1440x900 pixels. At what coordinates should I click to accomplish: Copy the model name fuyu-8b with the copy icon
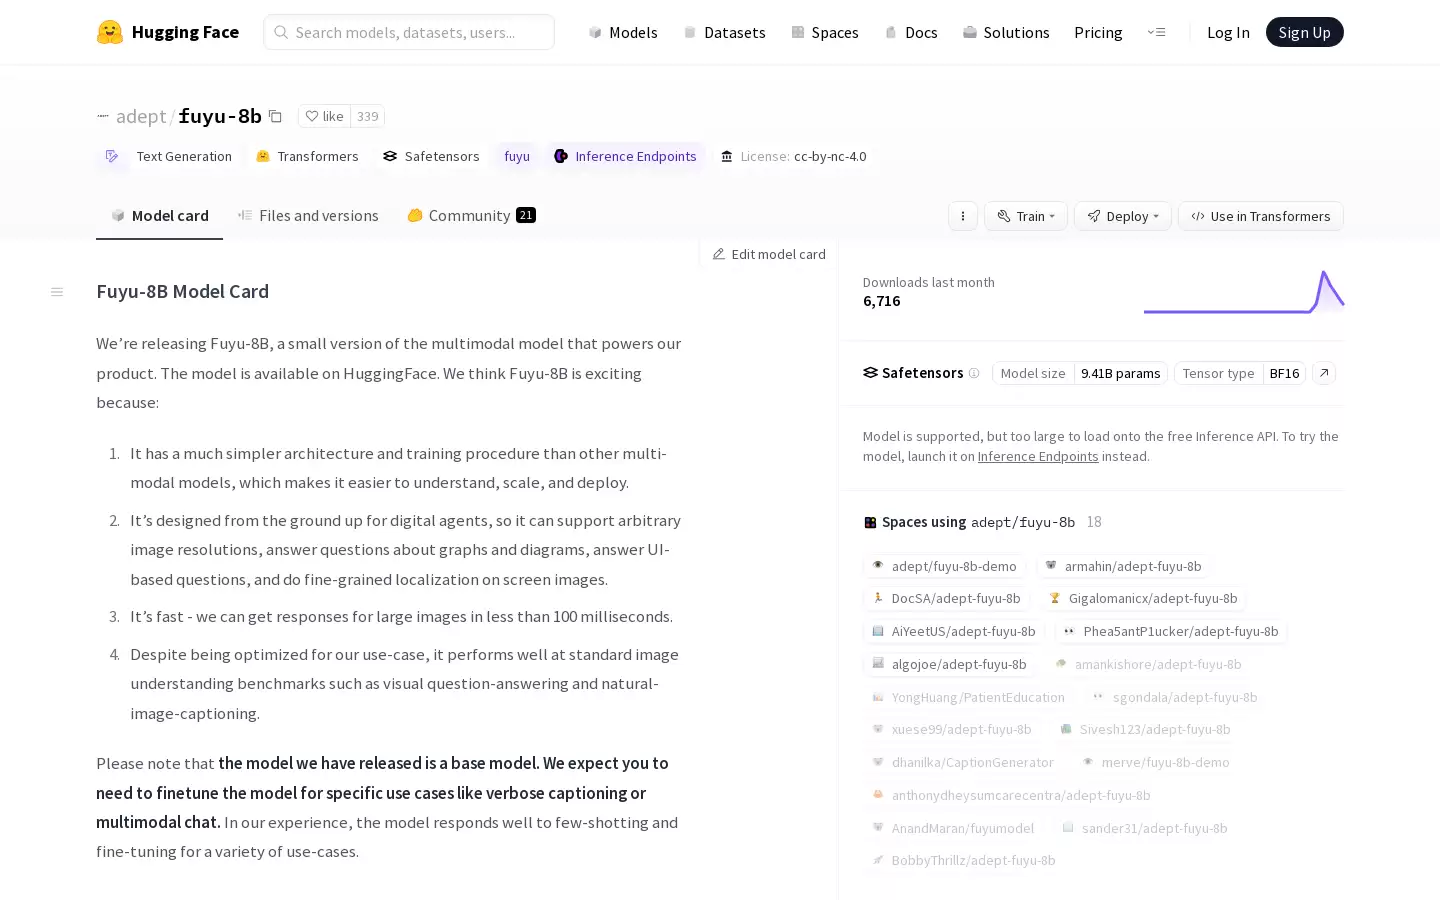pos(275,116)
